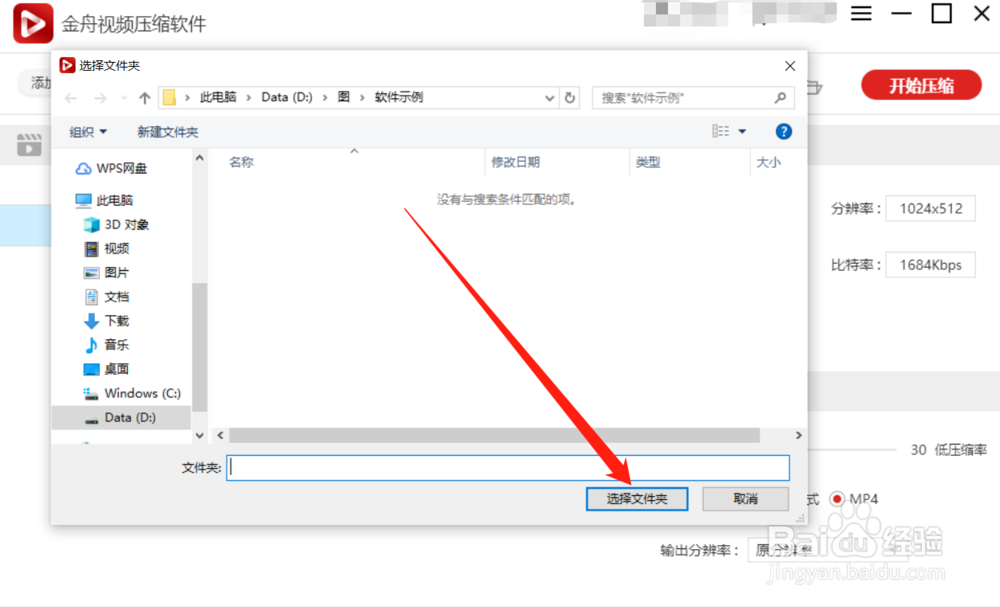
Task: Click the 1684Kbps bitrate field
Action: [x=930, y=265]
